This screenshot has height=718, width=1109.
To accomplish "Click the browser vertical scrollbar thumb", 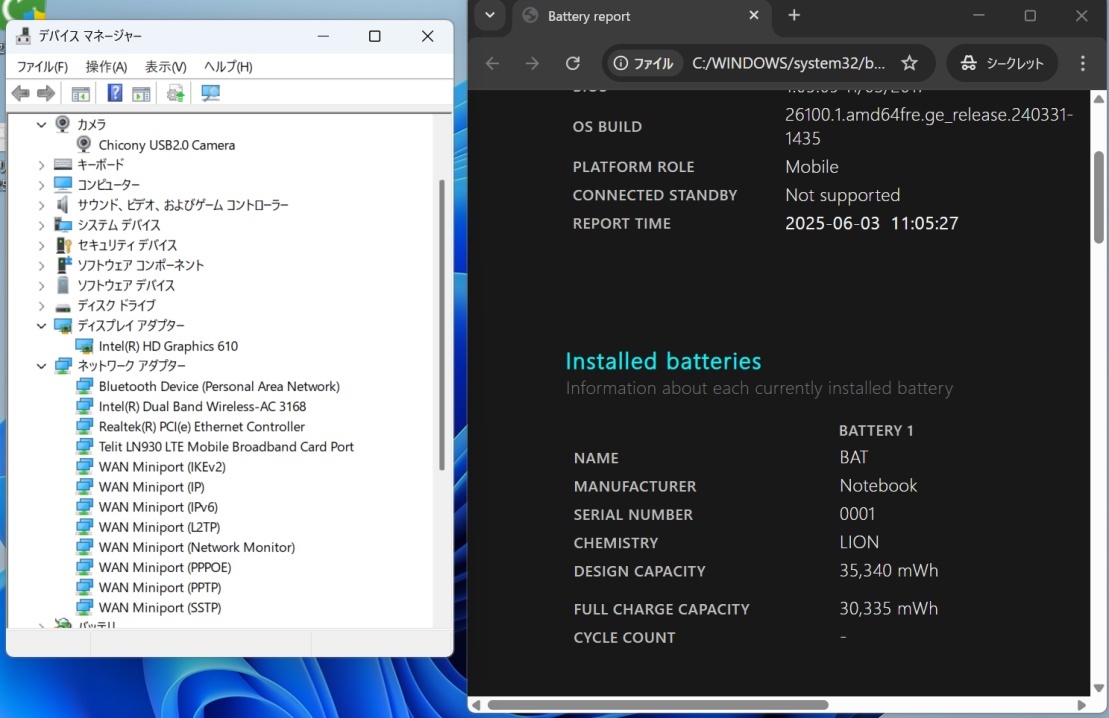I will (1098, 198).
